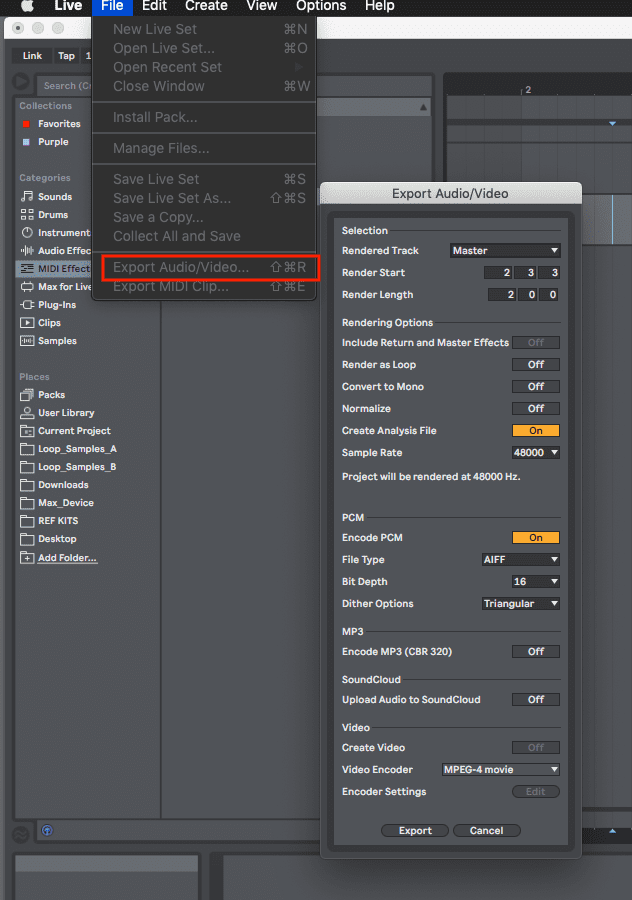
Task: Click the Max for Live icon
Action: click(x=27, y=286)
